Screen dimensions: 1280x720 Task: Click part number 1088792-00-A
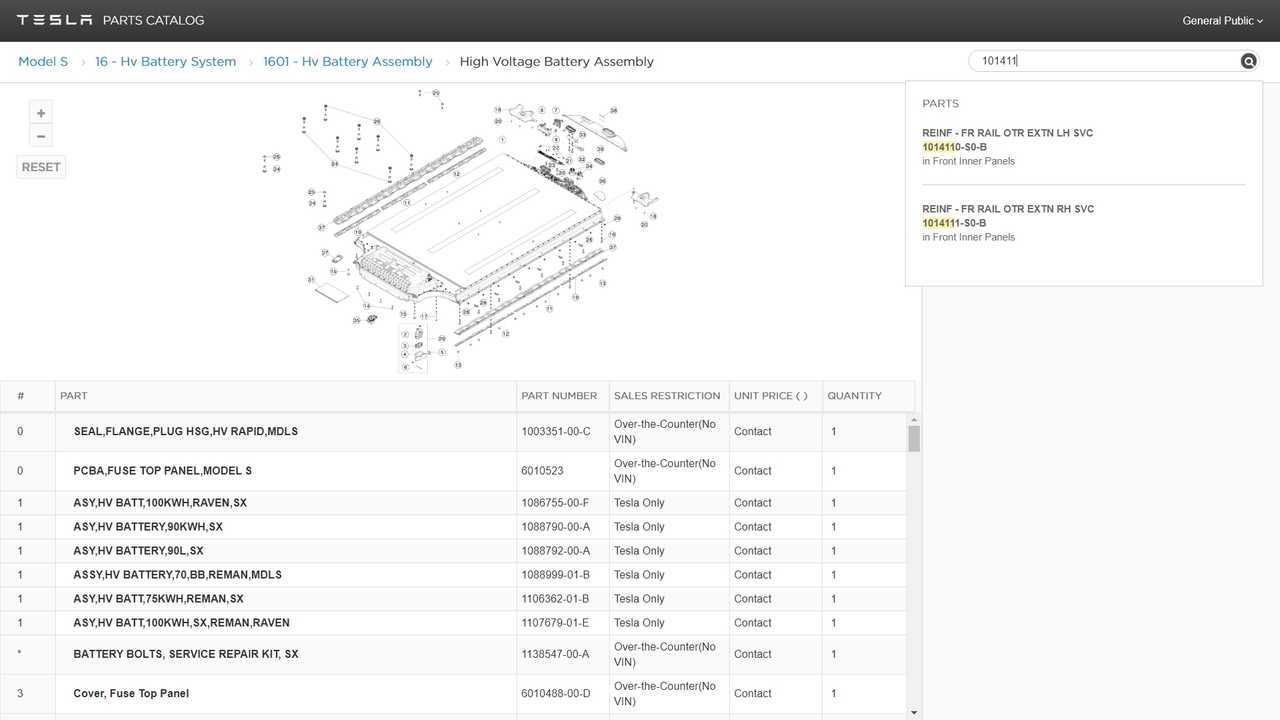(556, 551)
